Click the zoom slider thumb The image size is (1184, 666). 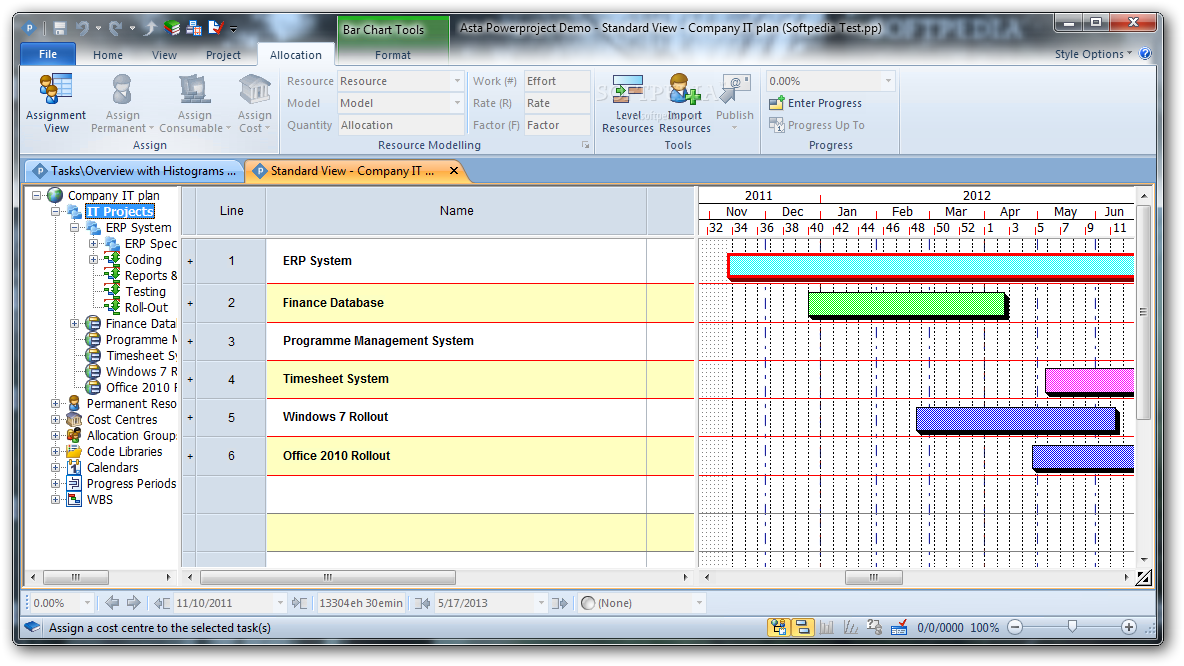tap(1071, 626)
